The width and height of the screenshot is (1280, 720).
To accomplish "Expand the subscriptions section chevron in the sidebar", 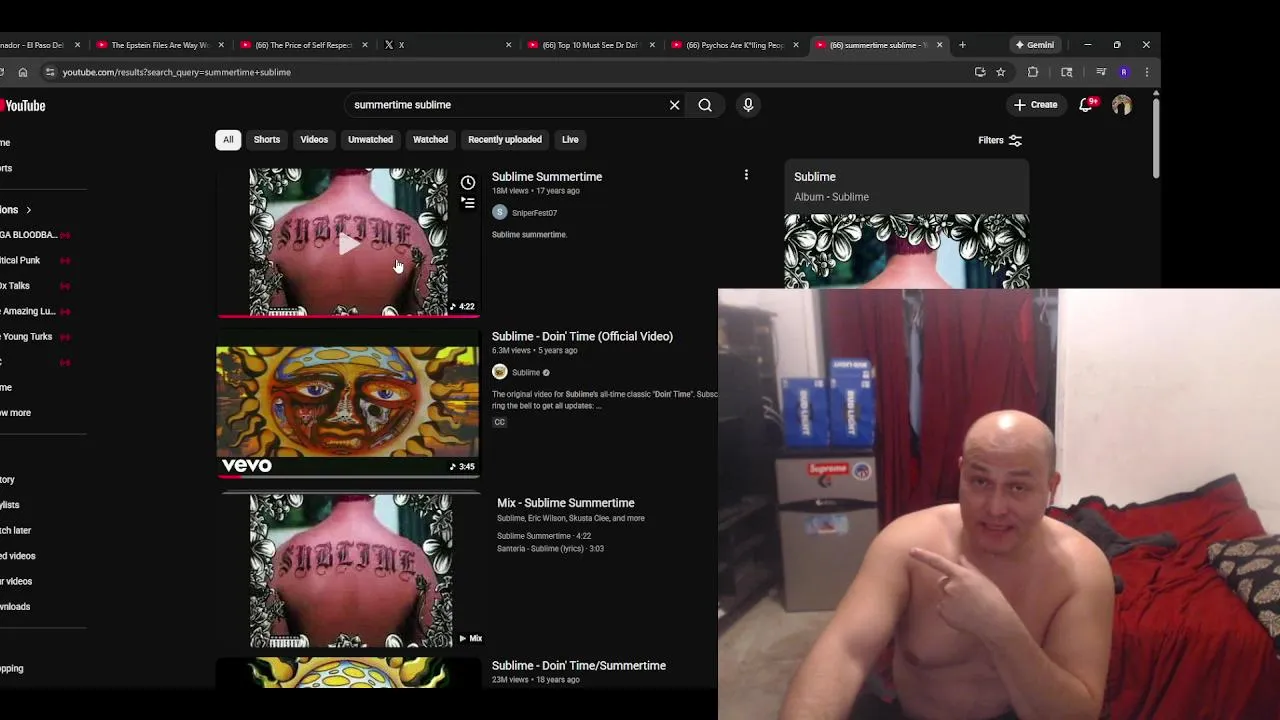I will click(28, 210).
